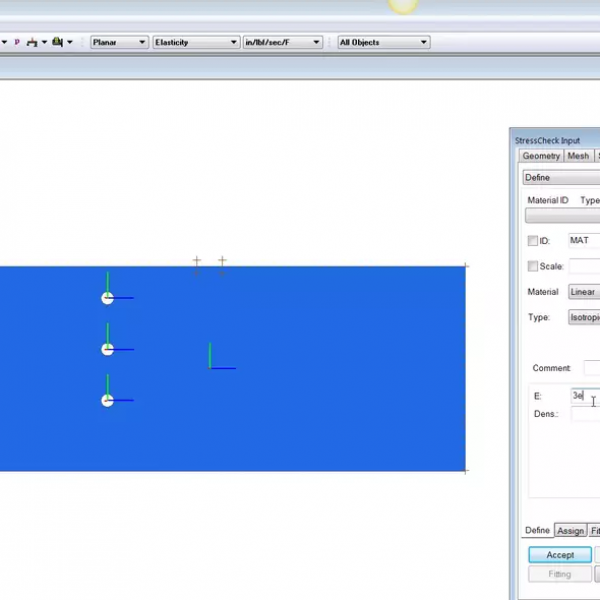
Task: Open the arrow beside the fixture icon
Action: click(44, 42)
